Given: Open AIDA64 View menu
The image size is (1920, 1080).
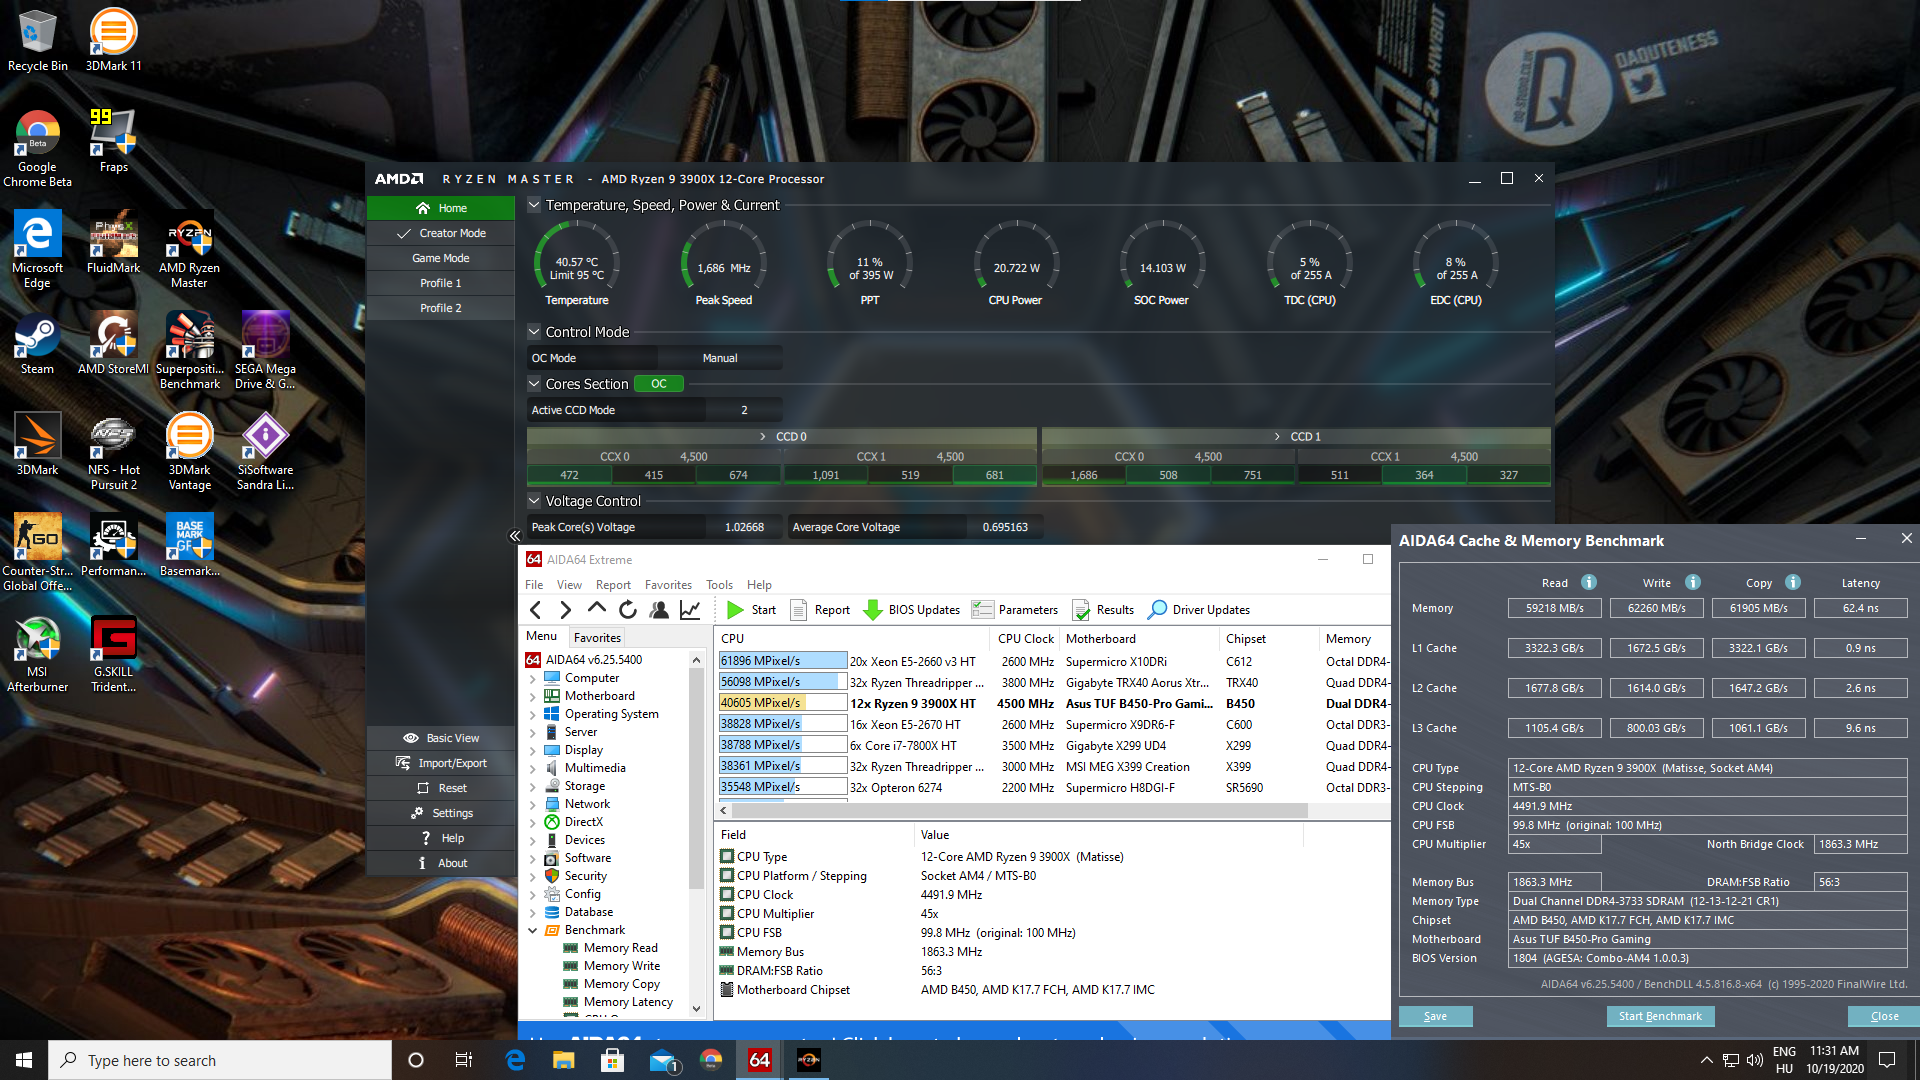Looking at the screenshot, I should click(569, 585).
